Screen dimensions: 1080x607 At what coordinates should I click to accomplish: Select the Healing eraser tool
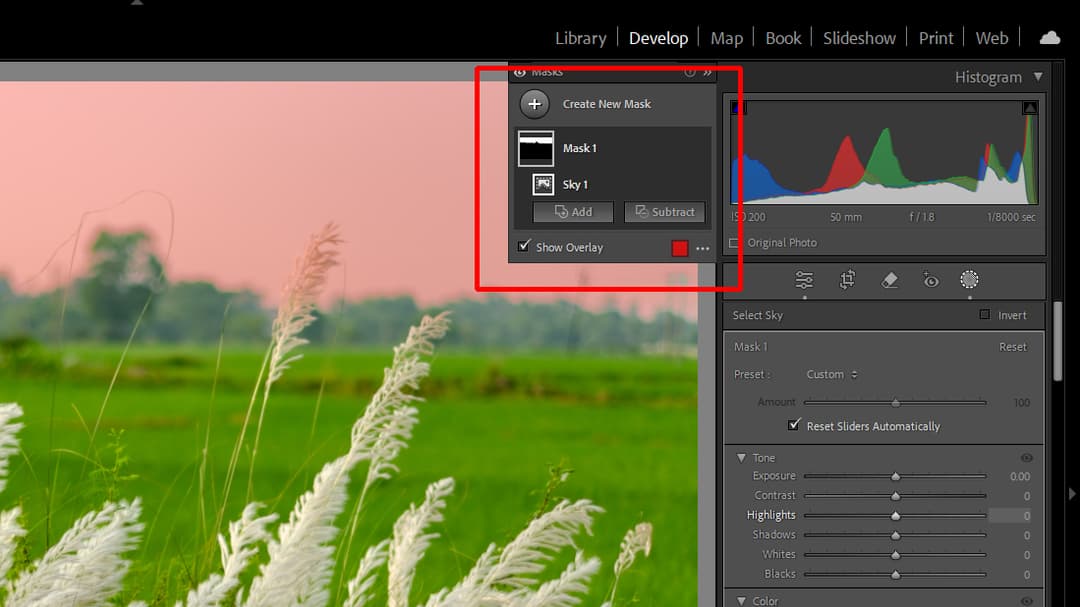[889, 280]
